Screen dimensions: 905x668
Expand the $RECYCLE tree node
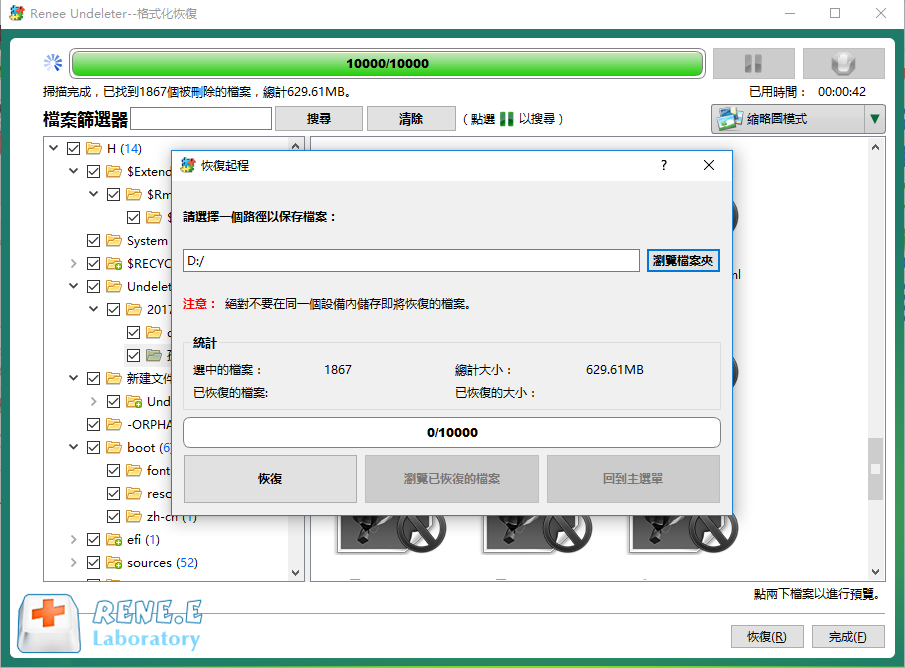click(73, 263)
